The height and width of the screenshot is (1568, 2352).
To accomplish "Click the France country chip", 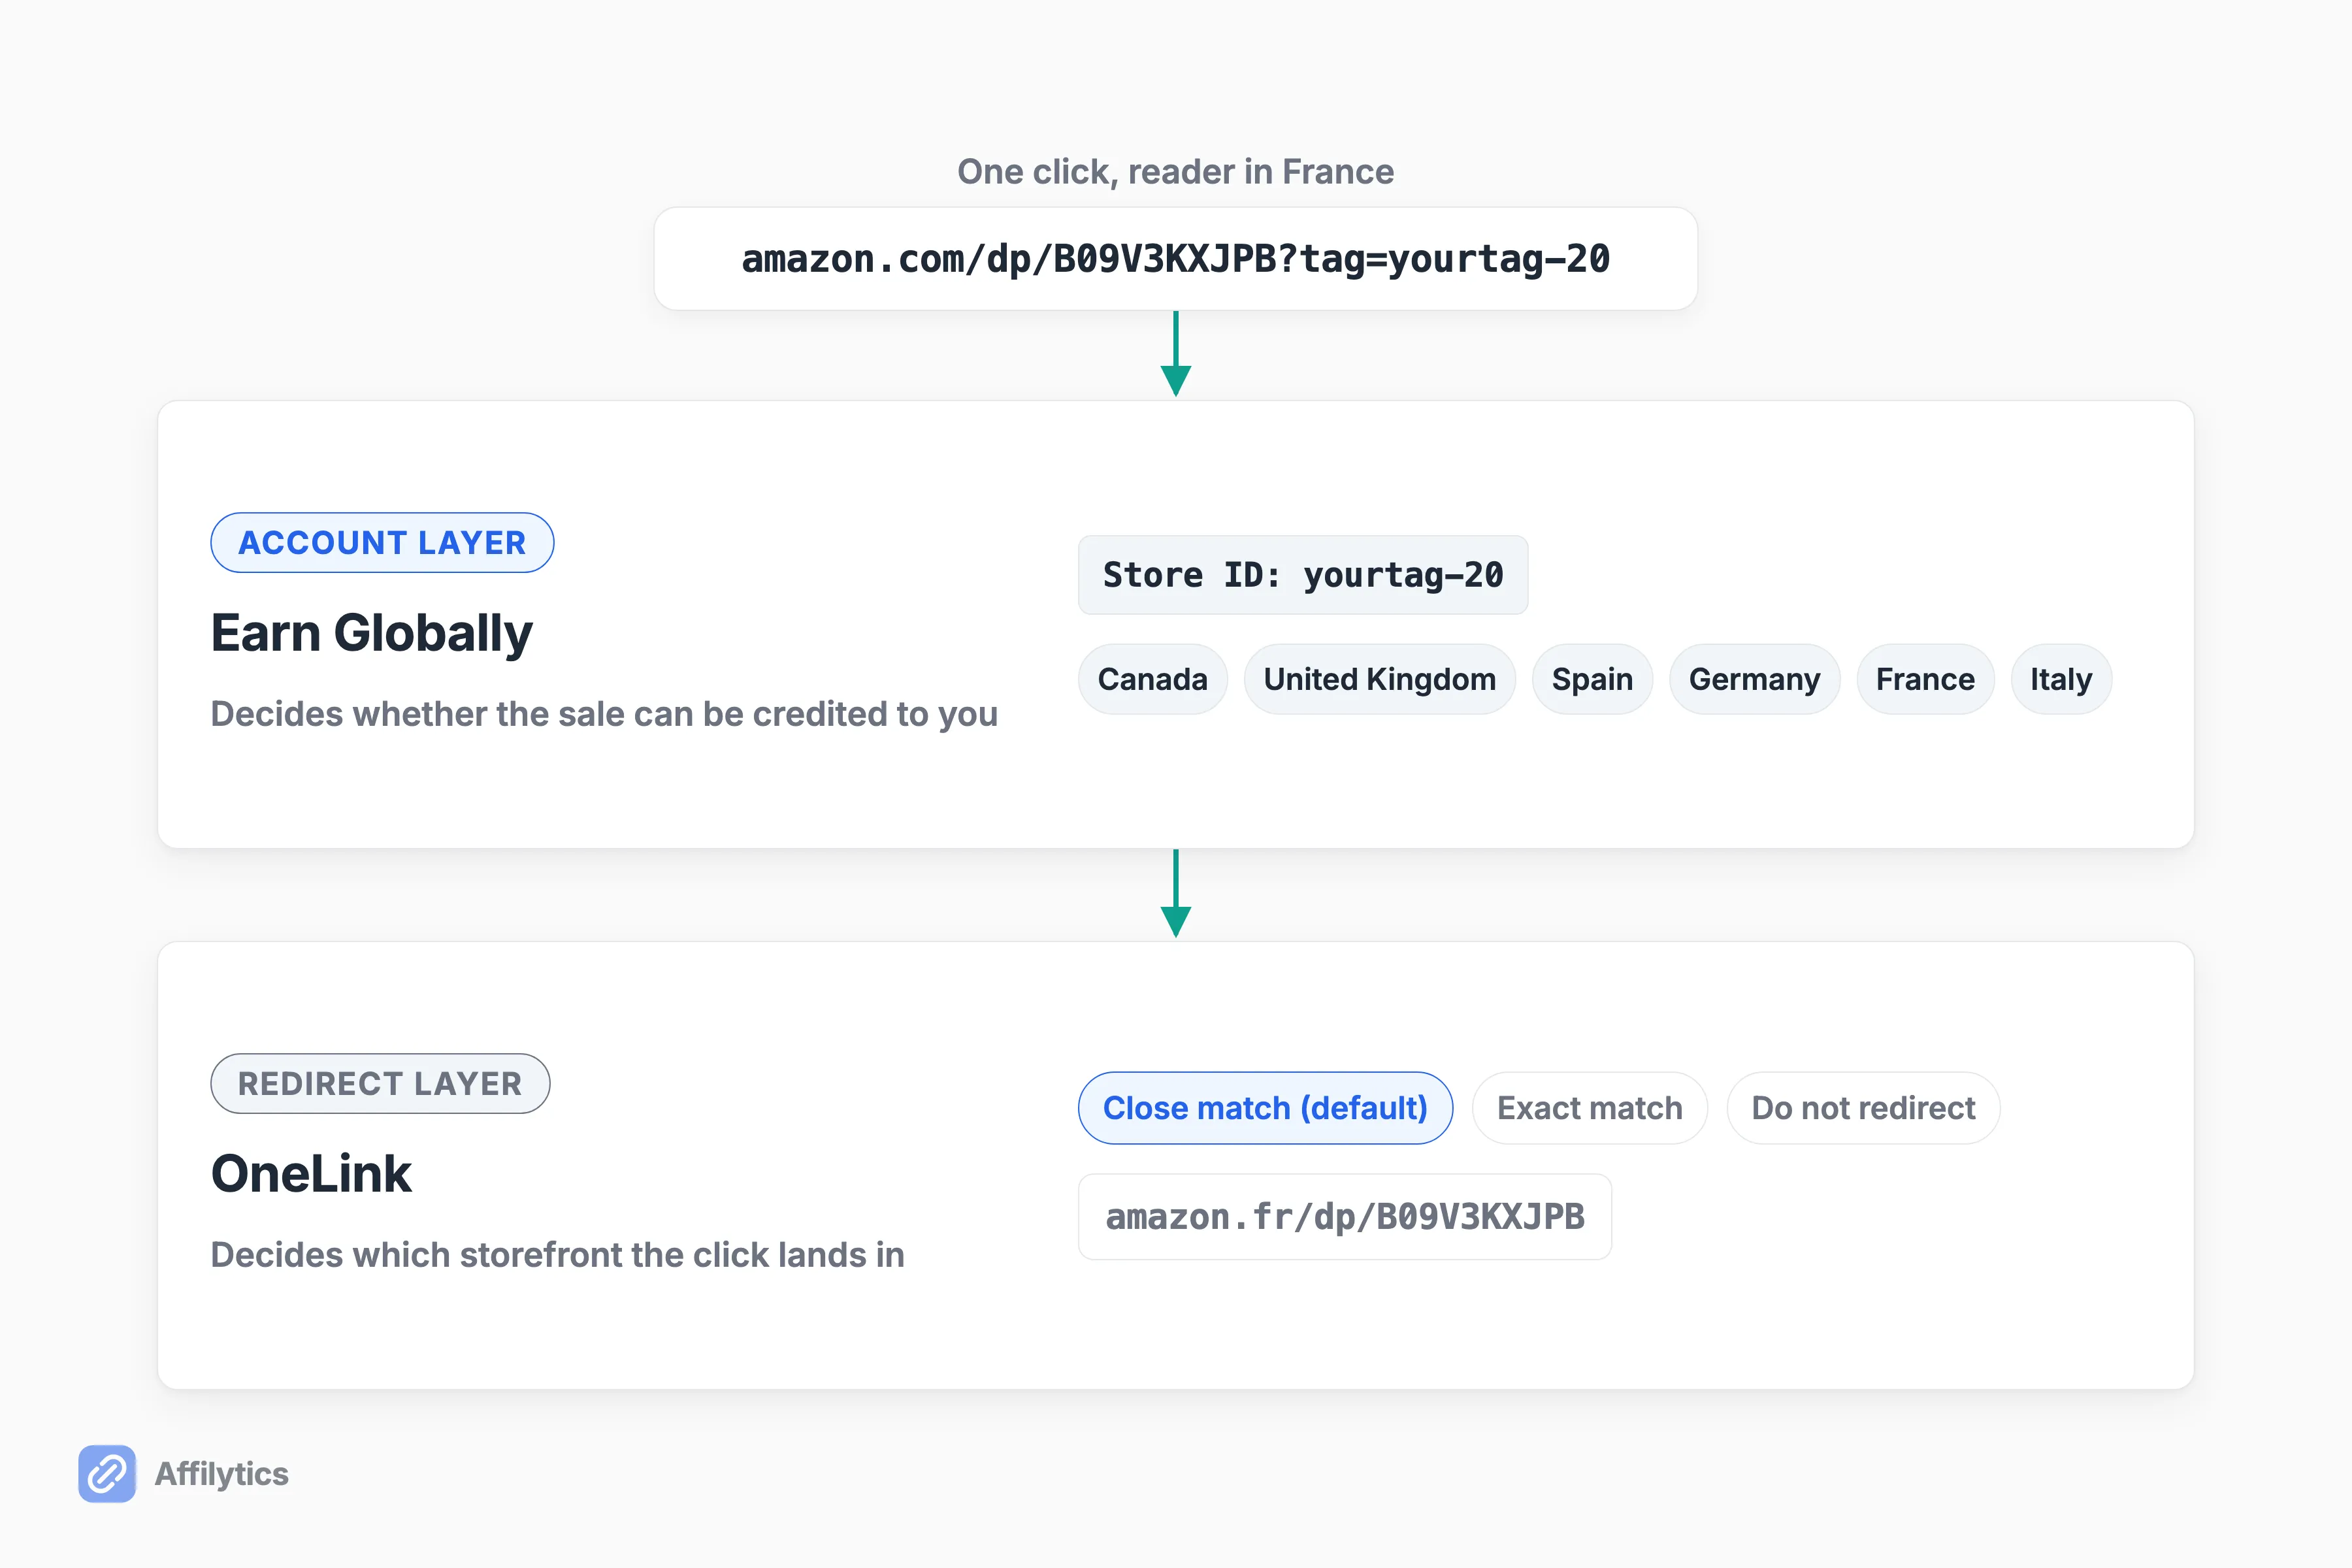I will (1925, 679).
